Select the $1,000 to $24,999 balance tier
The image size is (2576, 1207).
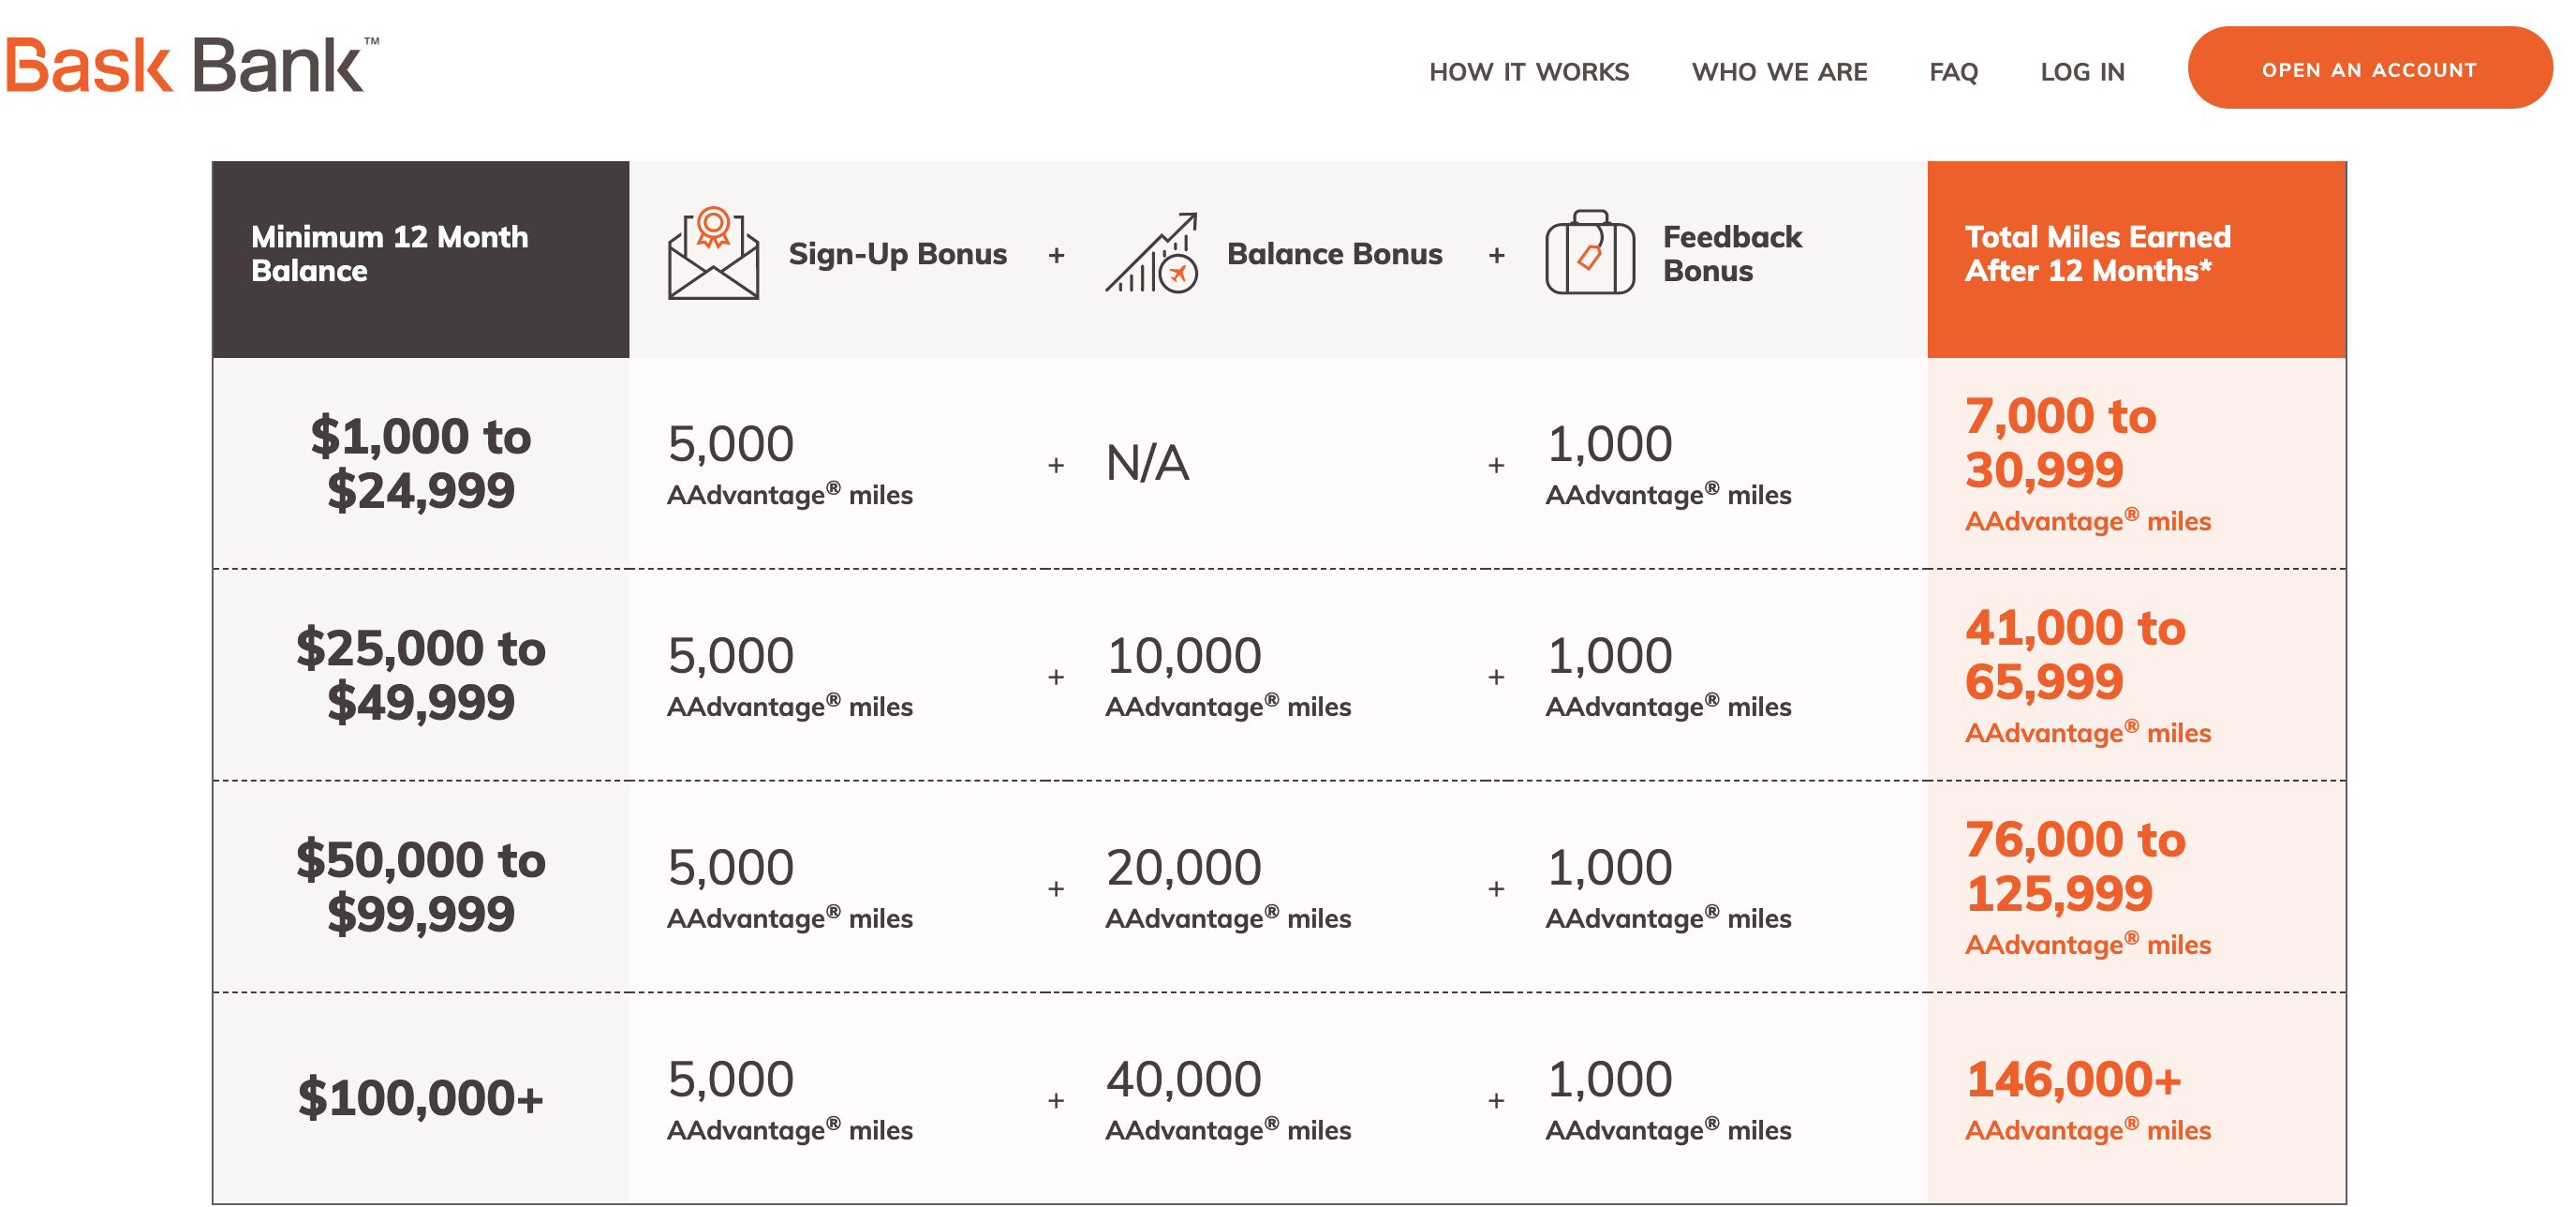point(421,463)
